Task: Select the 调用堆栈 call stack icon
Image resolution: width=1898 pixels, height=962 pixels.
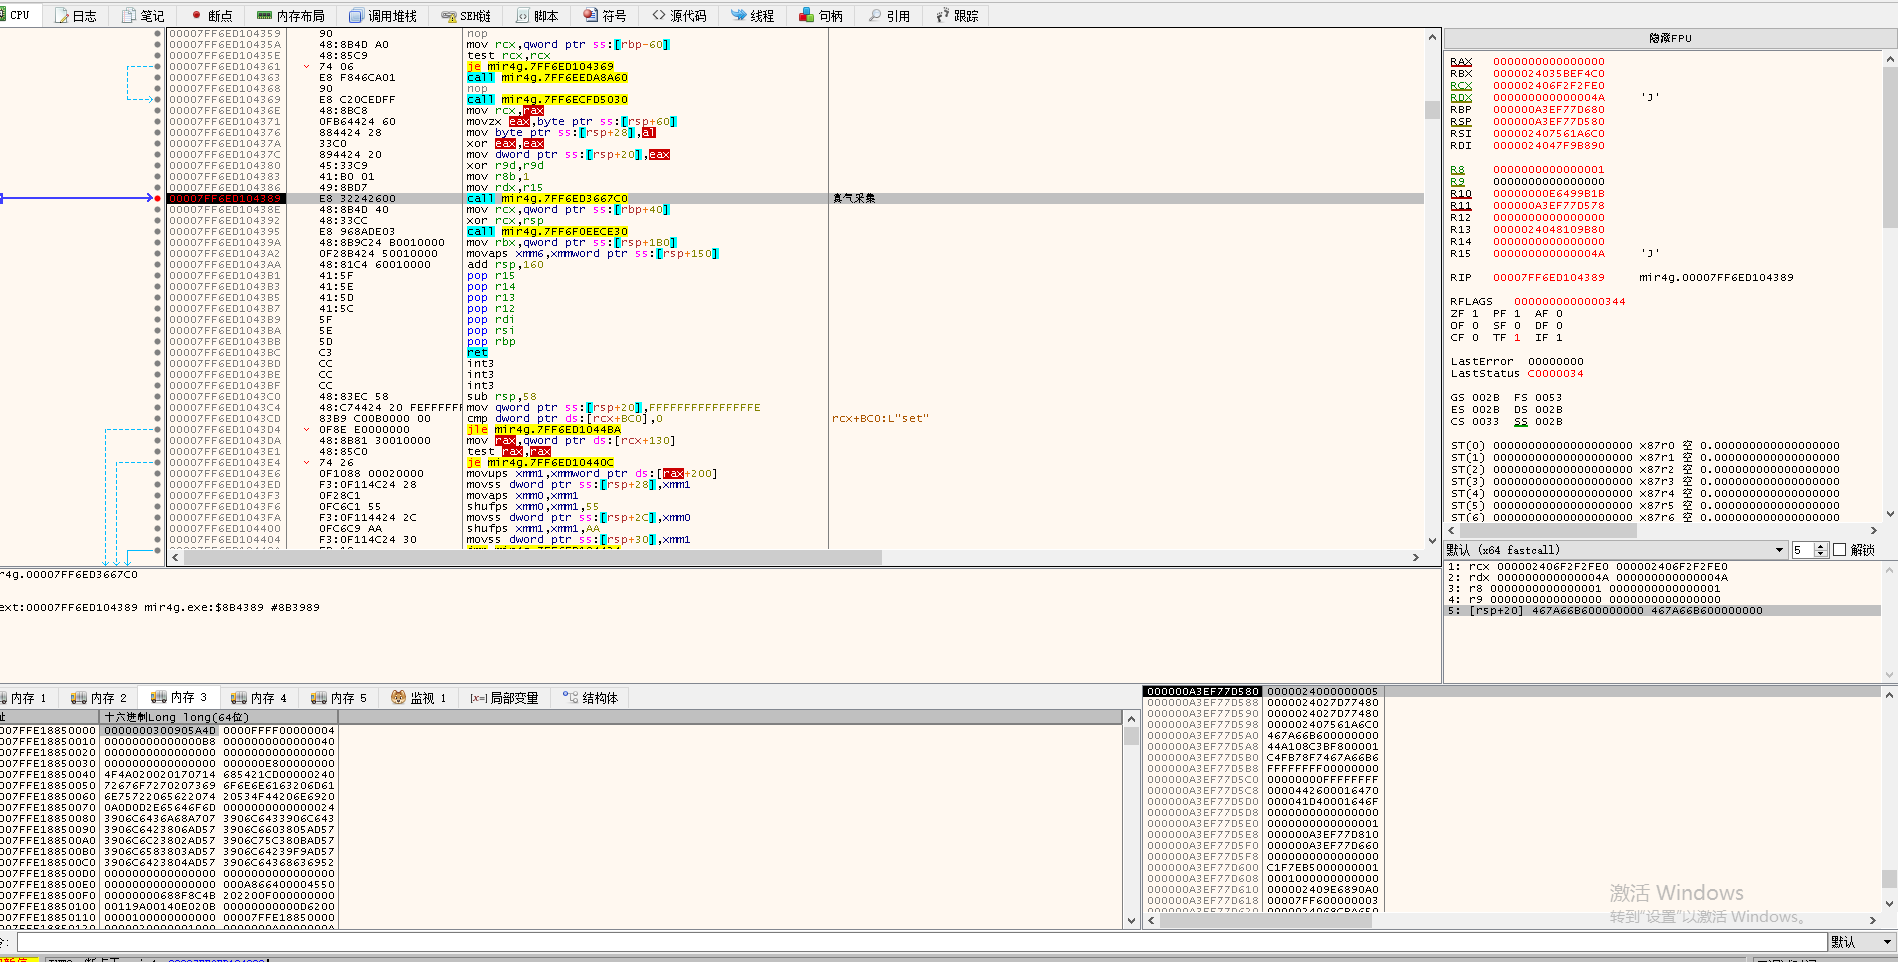Action: tap(356, 16)
